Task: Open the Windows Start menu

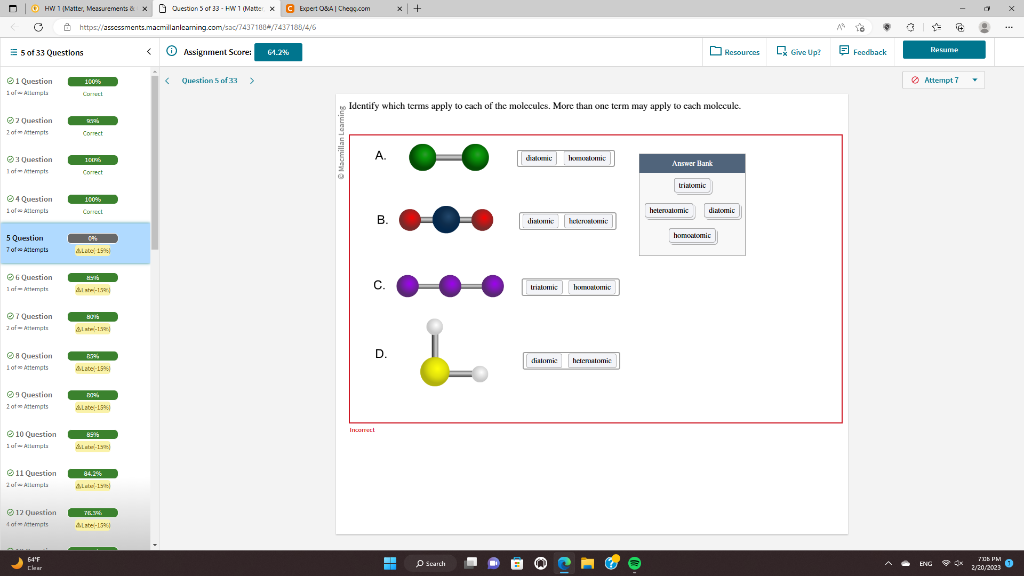Action: (390, 563)
